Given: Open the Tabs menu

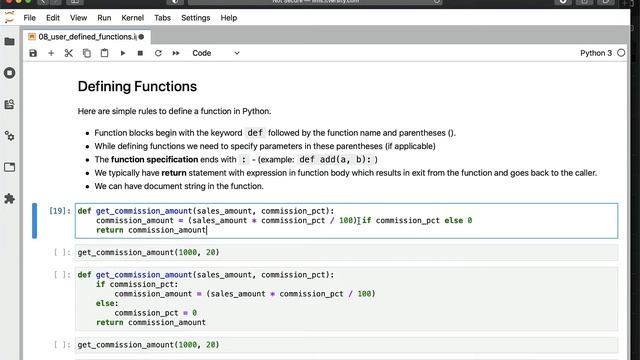Looking at the screenshot, I should tap(162, 18).
